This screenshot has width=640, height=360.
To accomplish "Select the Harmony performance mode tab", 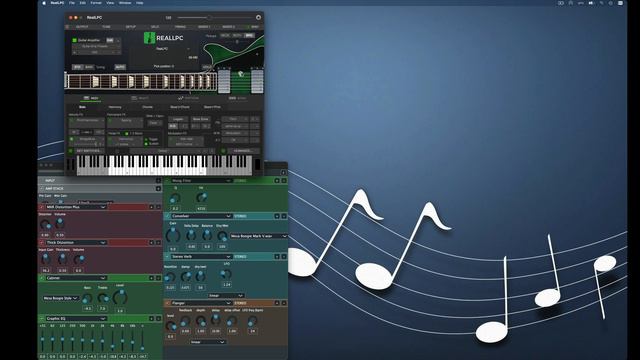I will (x=115, y=107).
